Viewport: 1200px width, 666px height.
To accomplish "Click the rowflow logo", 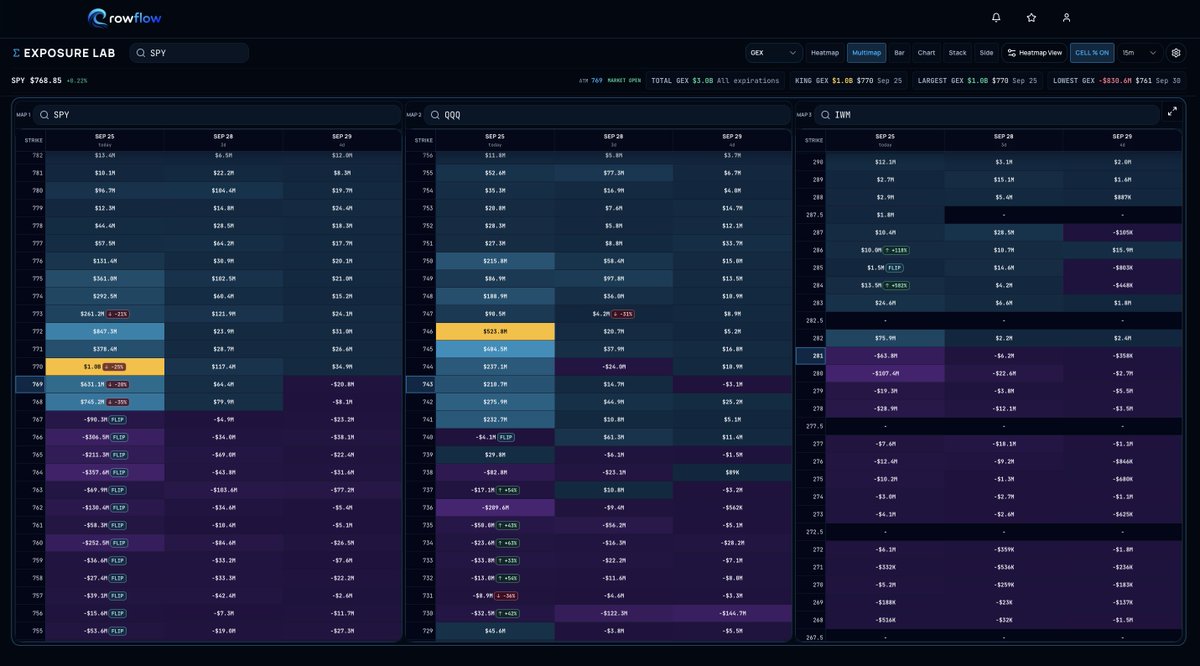I will [124, 17].
